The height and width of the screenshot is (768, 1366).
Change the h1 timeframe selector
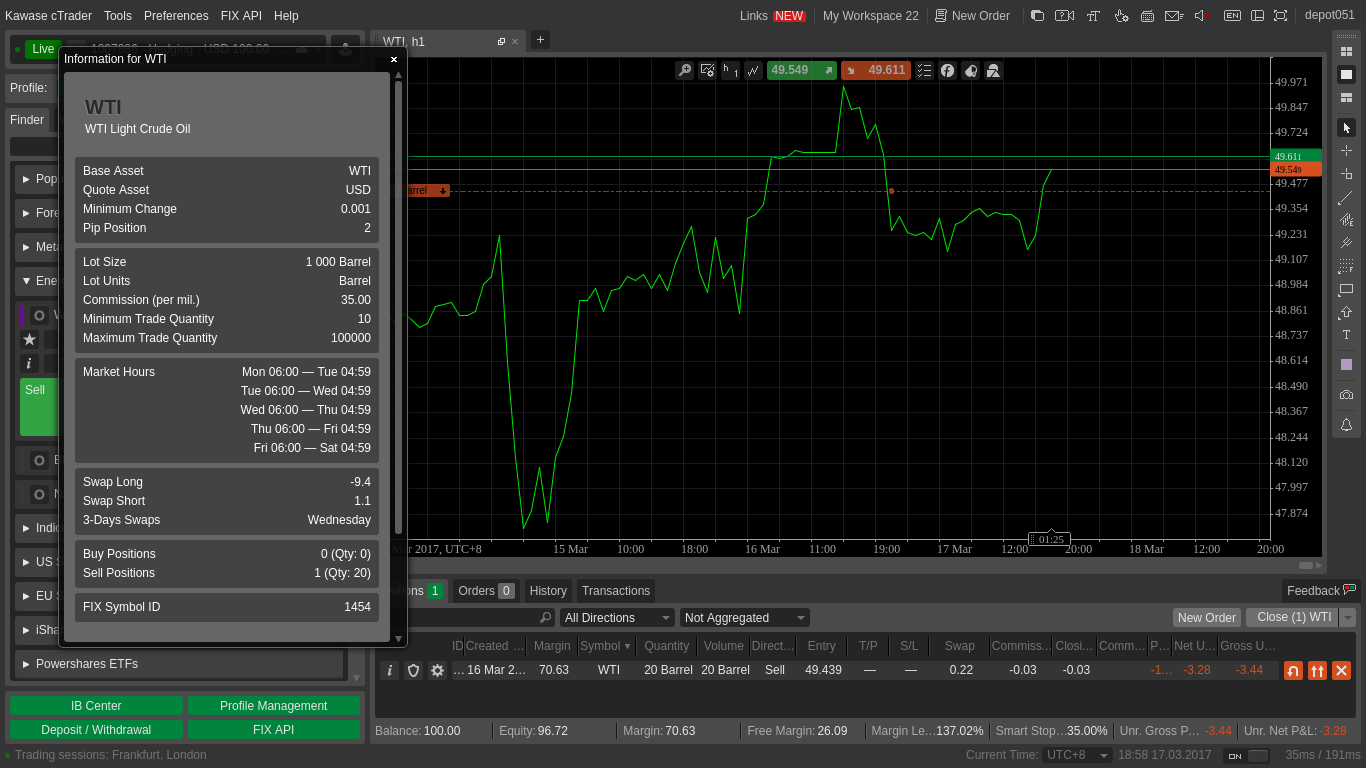[730, 70]
